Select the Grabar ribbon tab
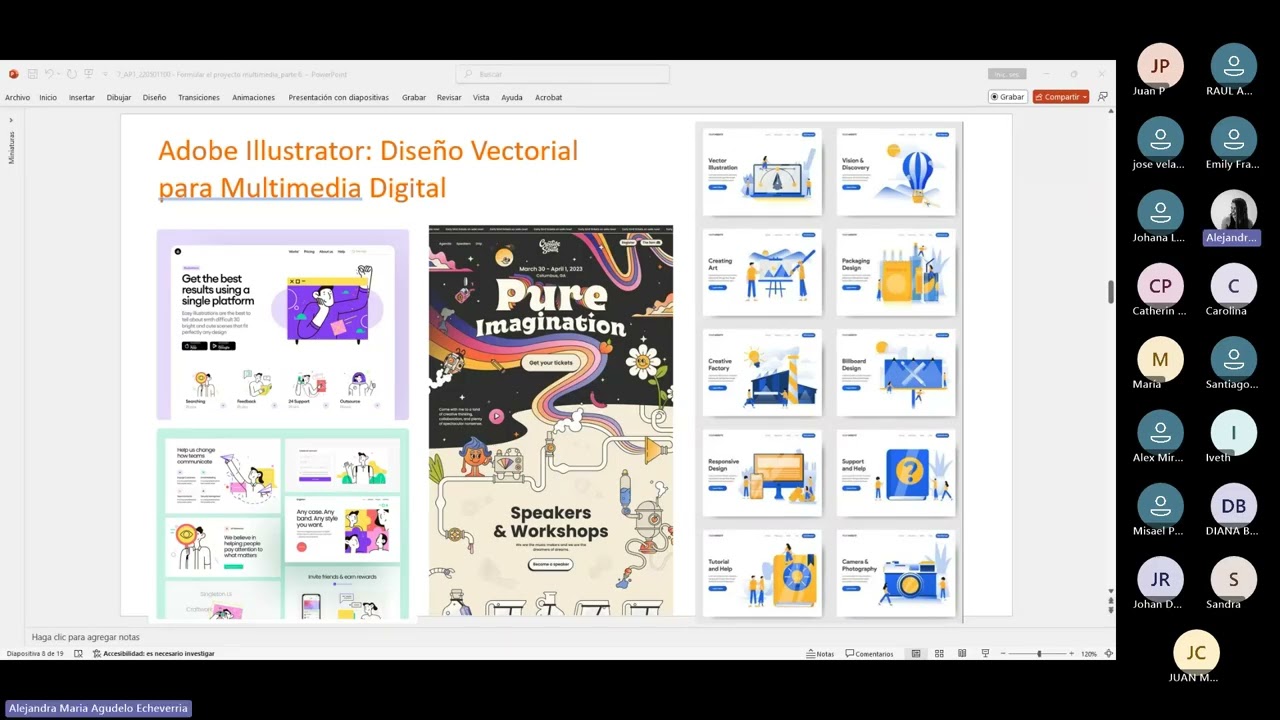 (414, 97)
